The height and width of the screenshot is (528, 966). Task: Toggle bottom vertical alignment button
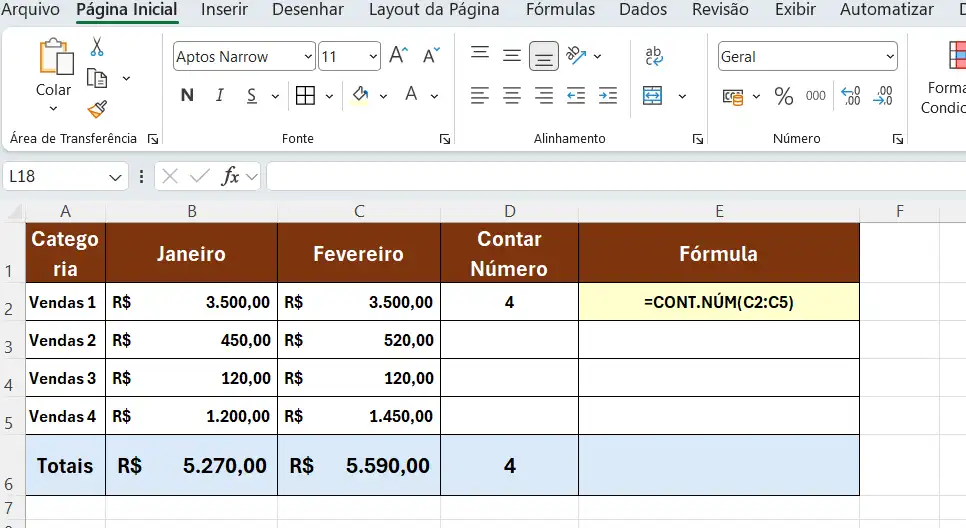click(x=543, y=57)
